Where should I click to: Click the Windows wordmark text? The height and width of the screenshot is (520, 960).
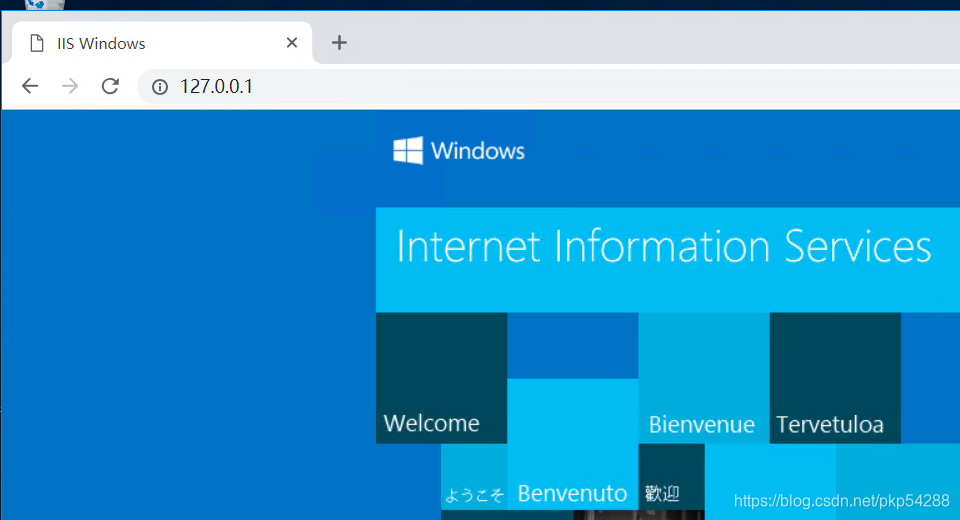point(478,151)
